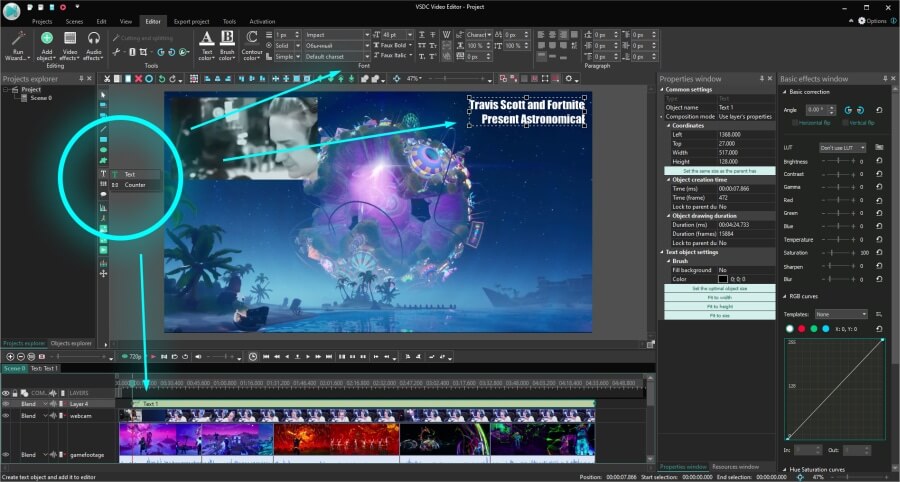This screenshot has width=900, height=482.
Task: Reset the Saturation value
Action: tap(879, 252)
